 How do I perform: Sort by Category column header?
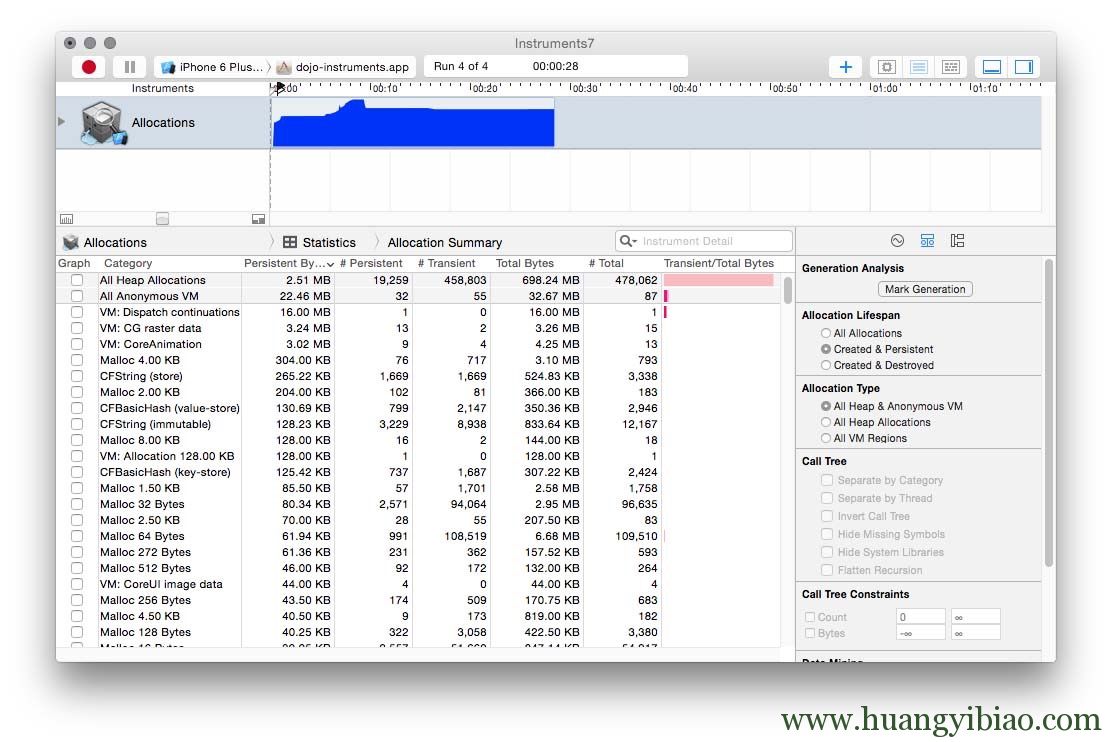pyautogui.click(x=170, y=263)
